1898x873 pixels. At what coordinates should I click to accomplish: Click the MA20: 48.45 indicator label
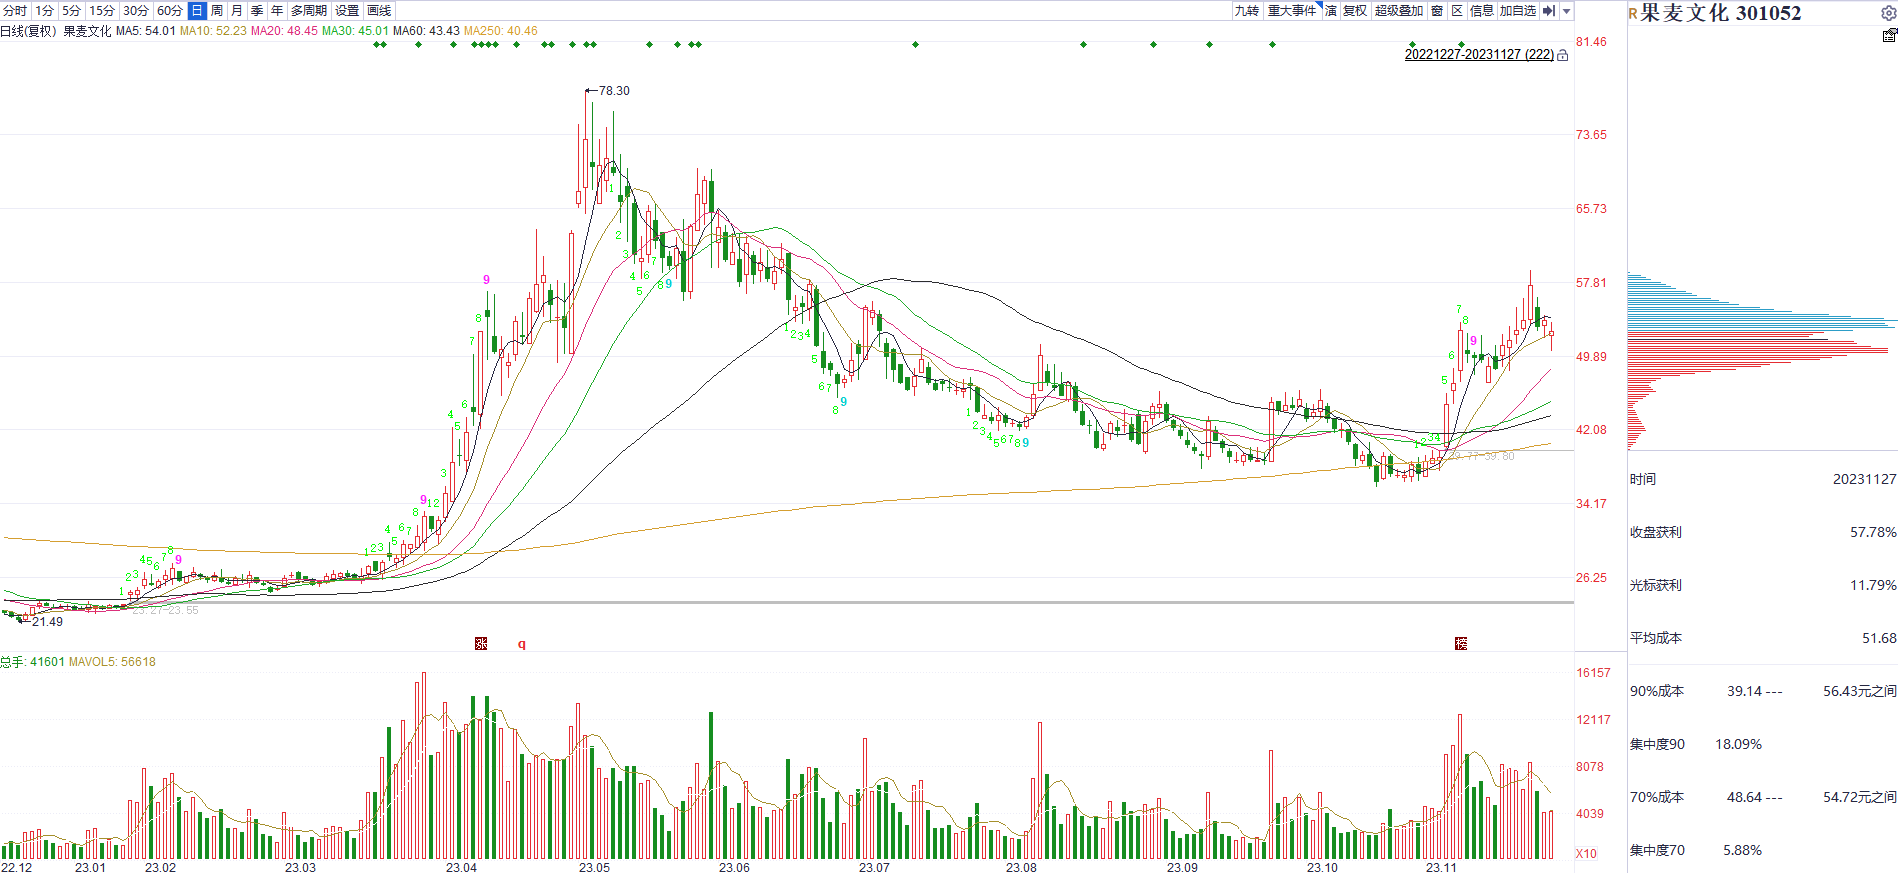(x=284, y=31)
